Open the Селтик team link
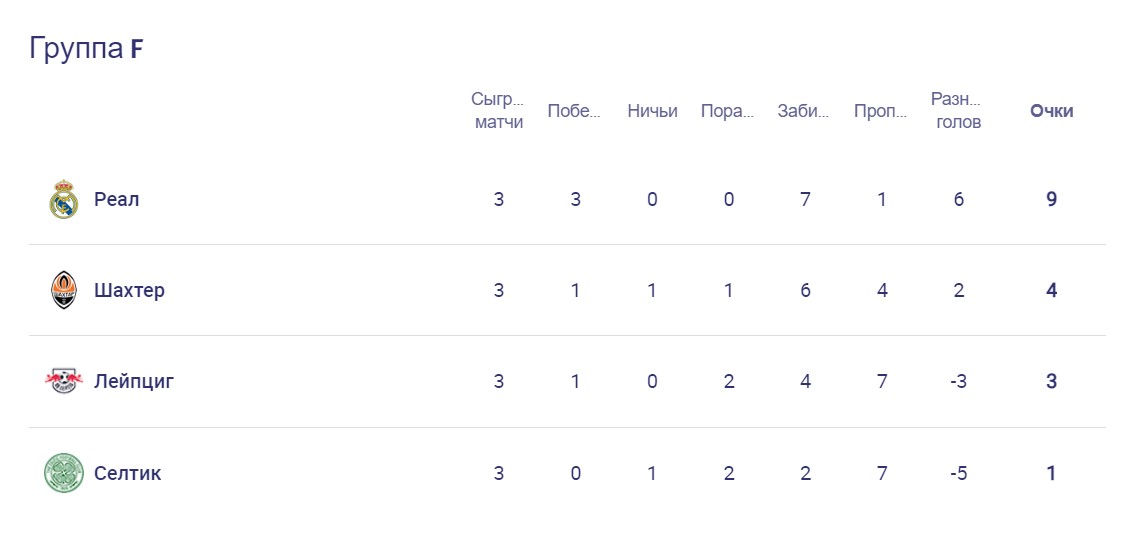1131x544 pixels. point(127,473)
